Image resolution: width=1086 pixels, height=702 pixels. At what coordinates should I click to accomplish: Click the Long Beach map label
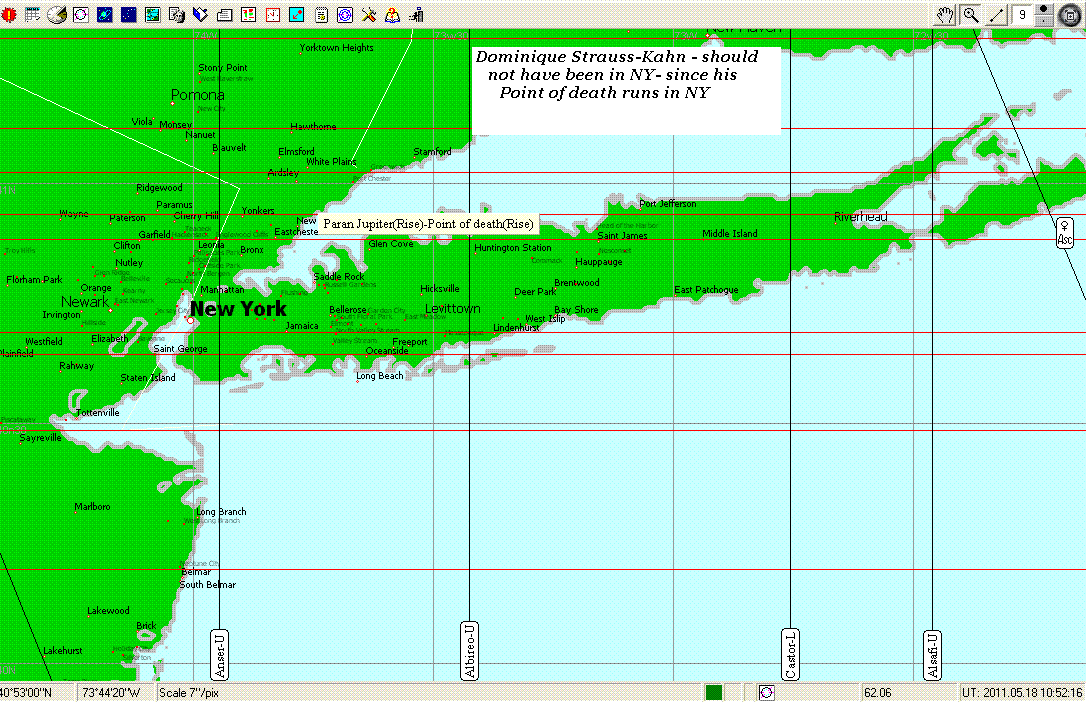pyautogui.click(x=380, y=376)
